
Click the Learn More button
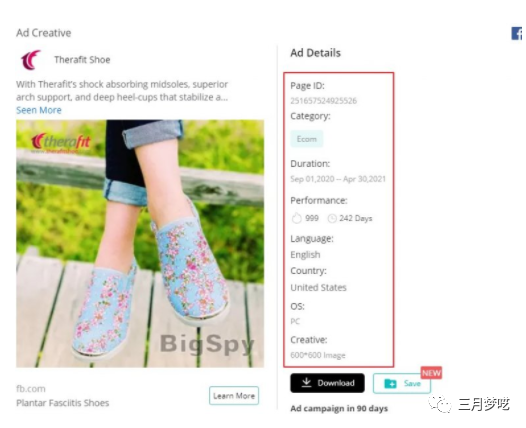tap(234, 396)
